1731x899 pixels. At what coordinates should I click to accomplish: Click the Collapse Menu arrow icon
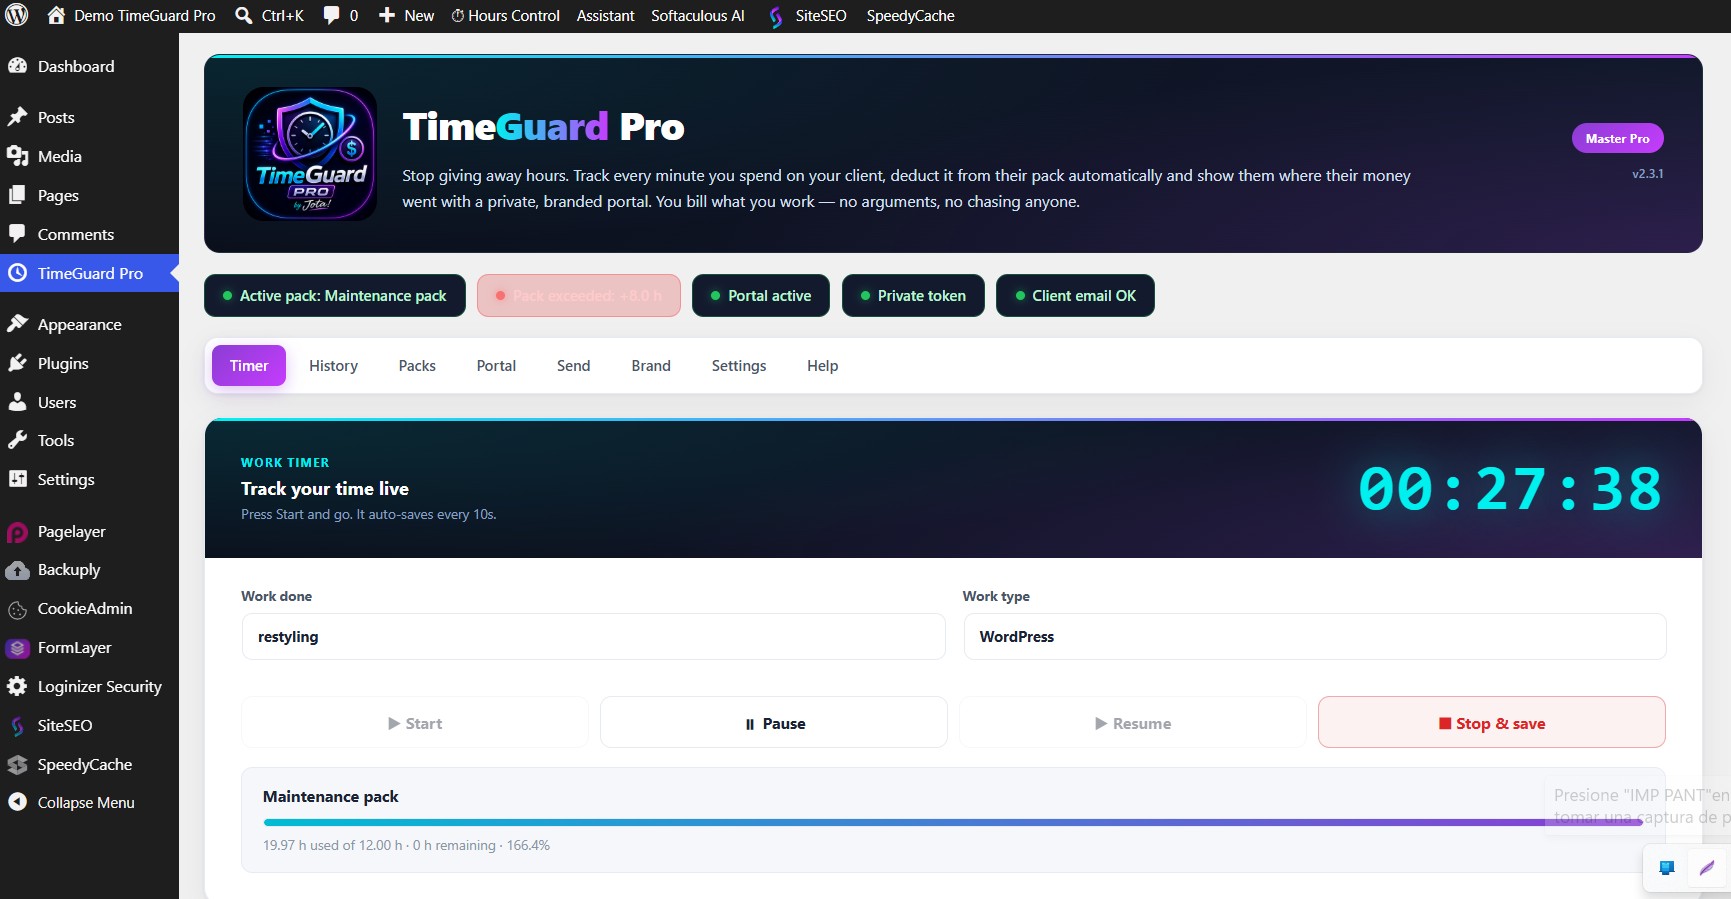(17, 802)
